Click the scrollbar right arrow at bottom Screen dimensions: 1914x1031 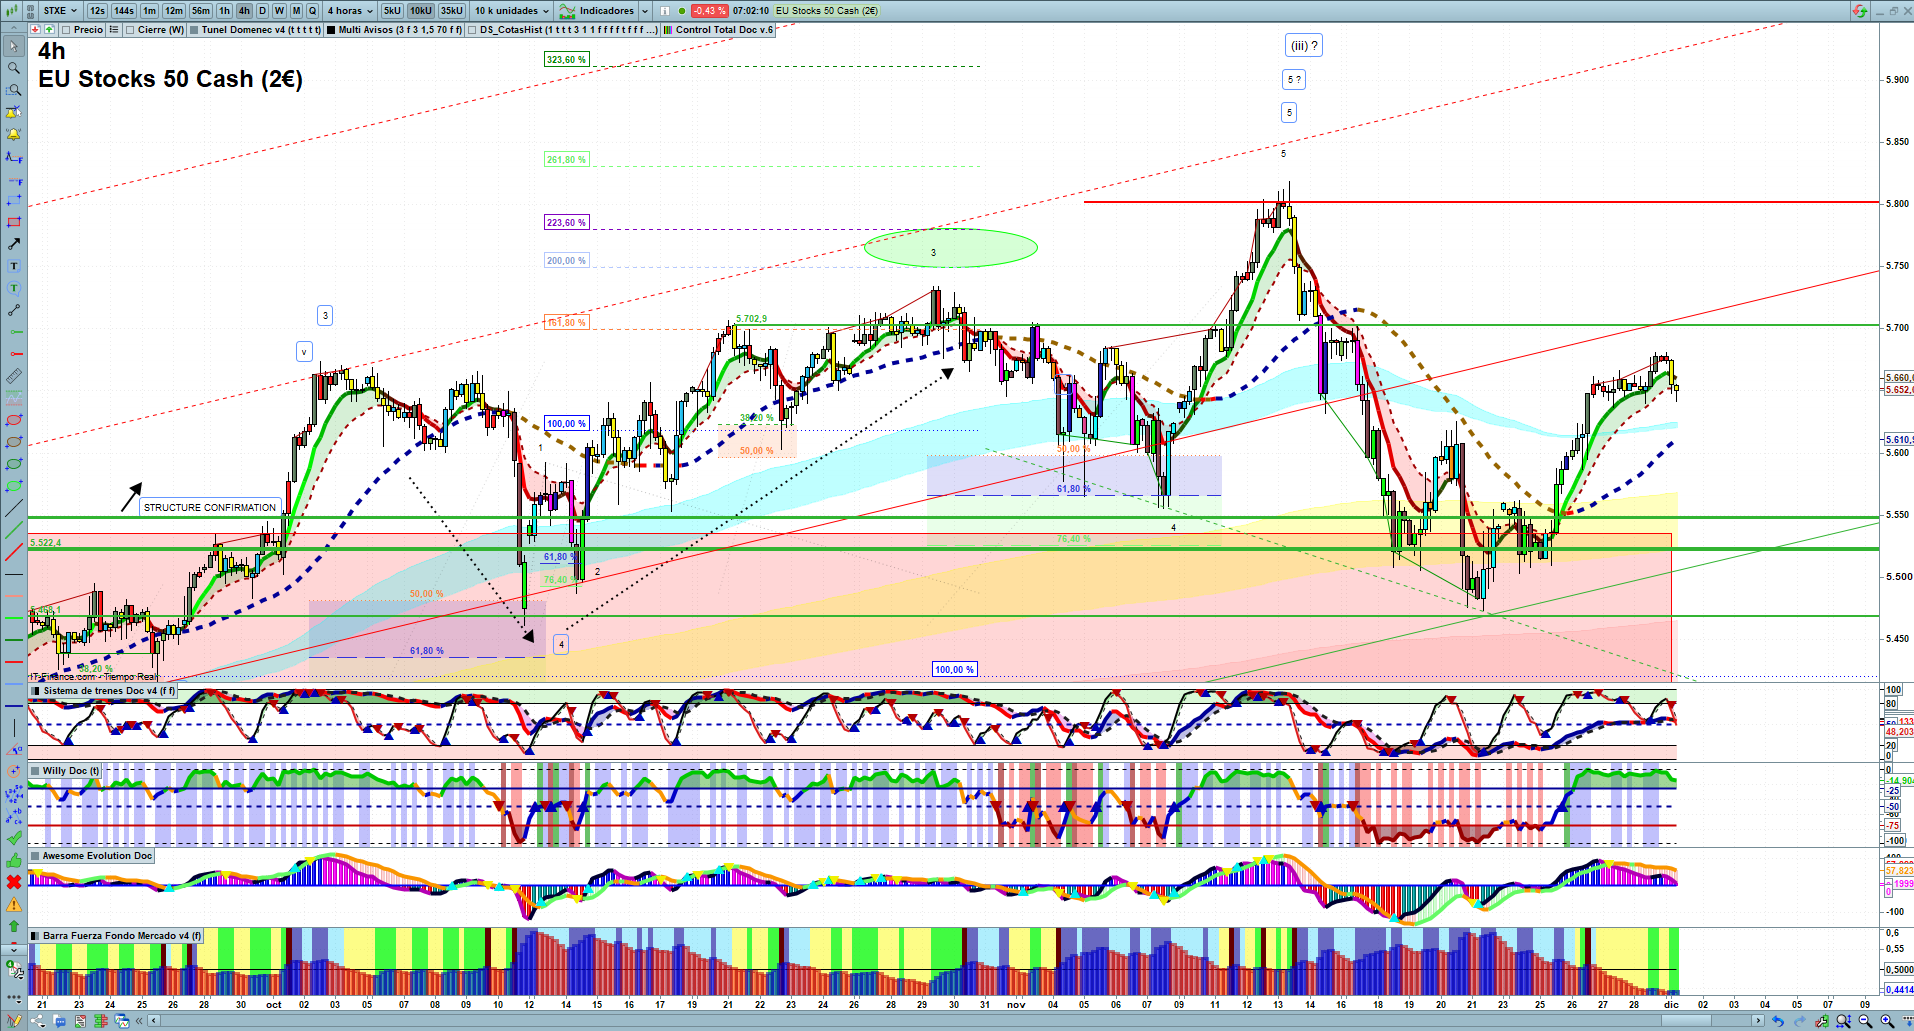tap(1758, 1021)
